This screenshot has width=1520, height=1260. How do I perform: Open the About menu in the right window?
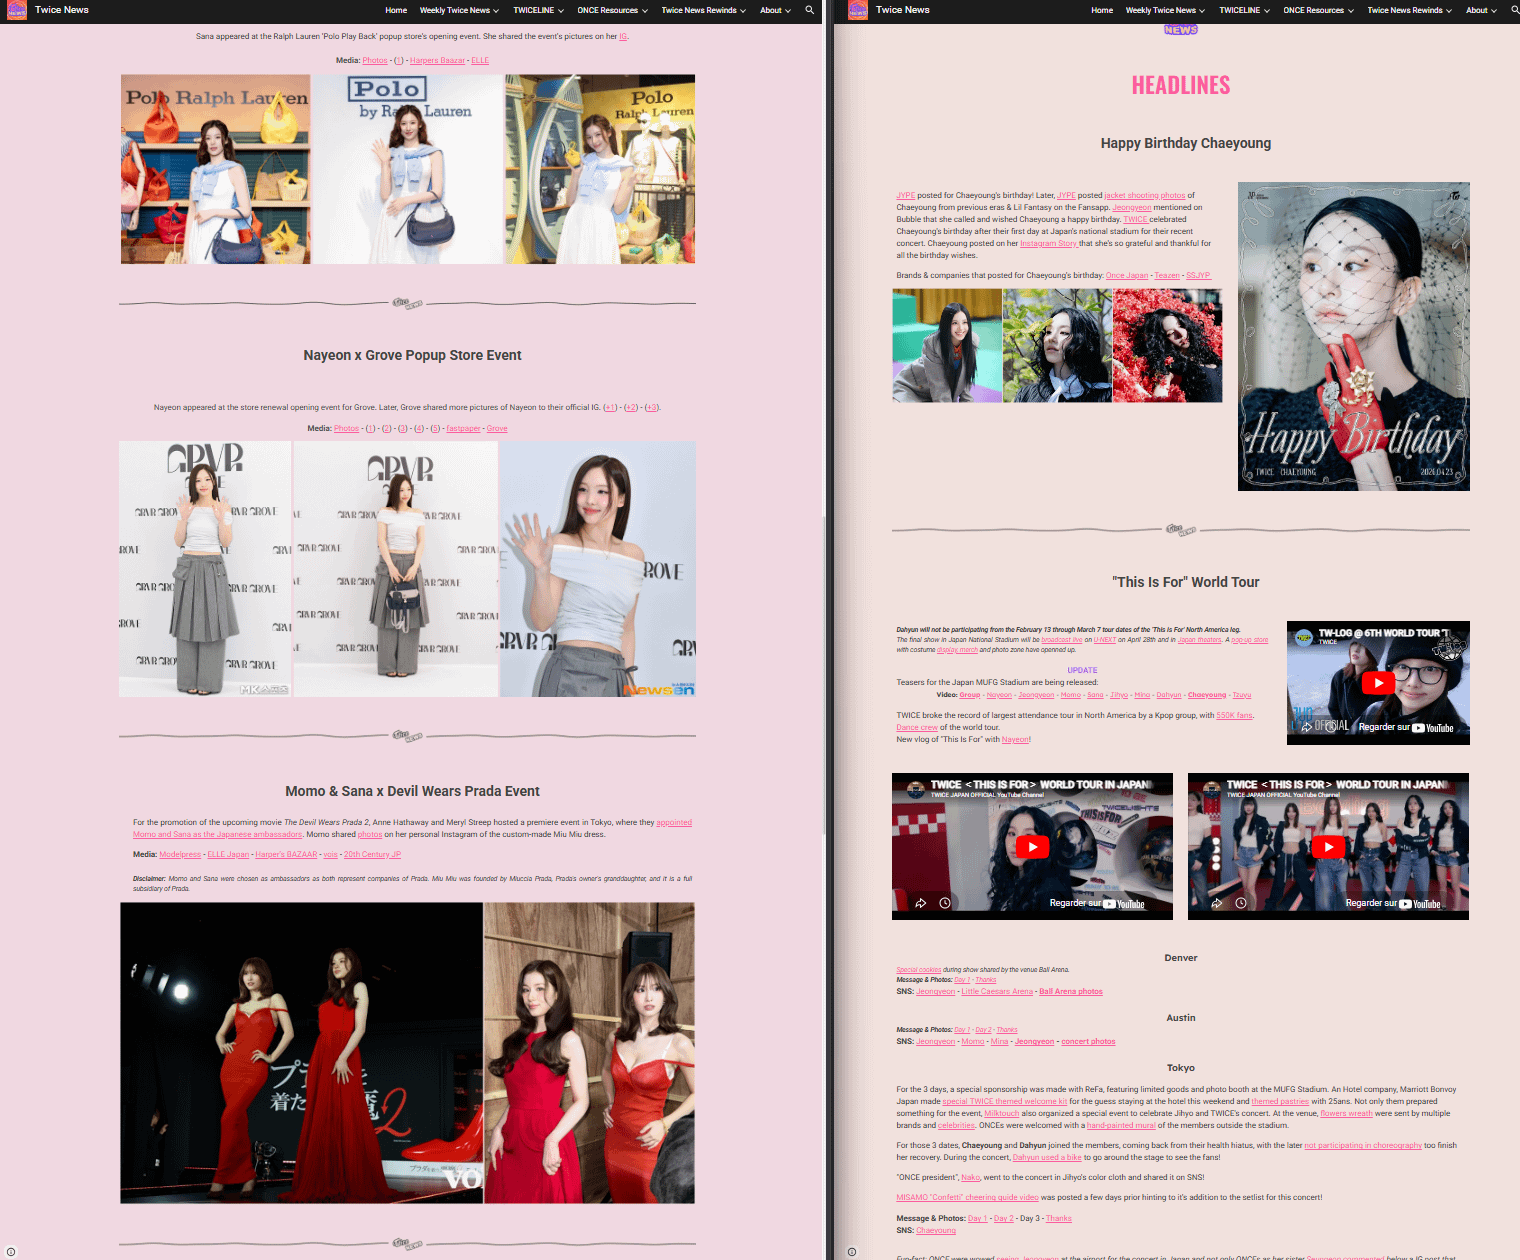[1480, 10]
